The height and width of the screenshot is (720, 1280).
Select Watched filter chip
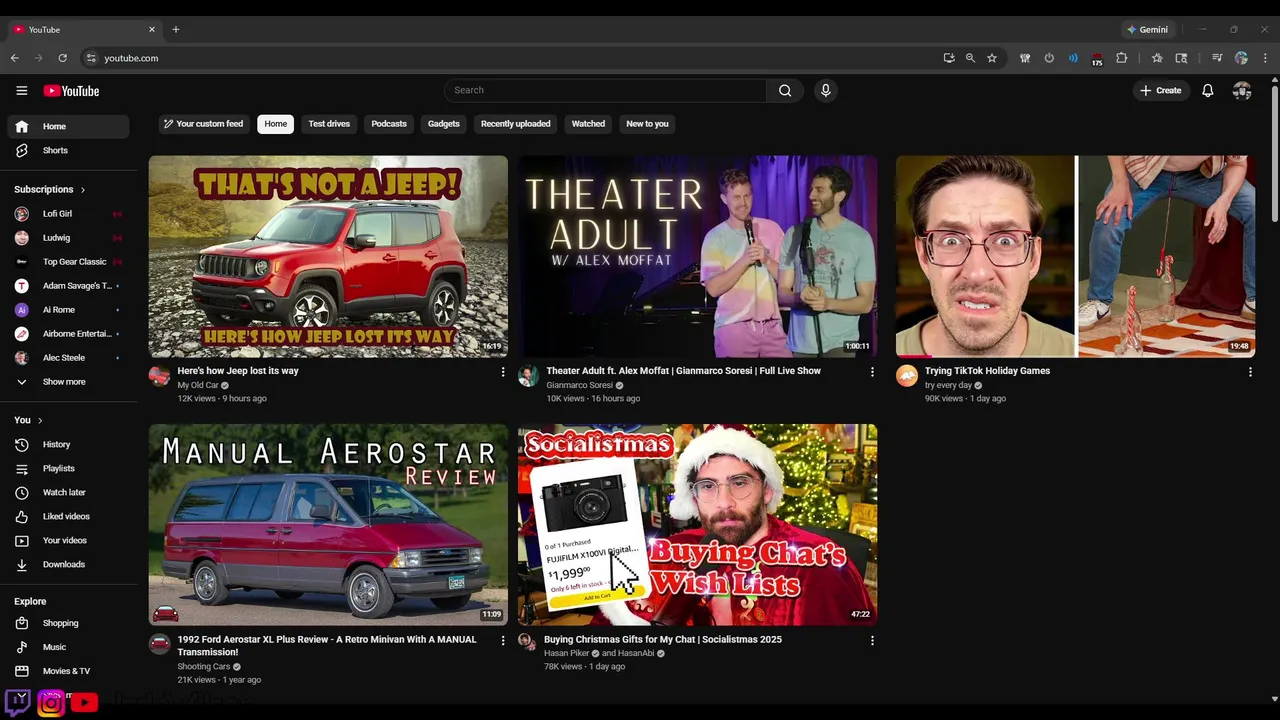point(588,124)
